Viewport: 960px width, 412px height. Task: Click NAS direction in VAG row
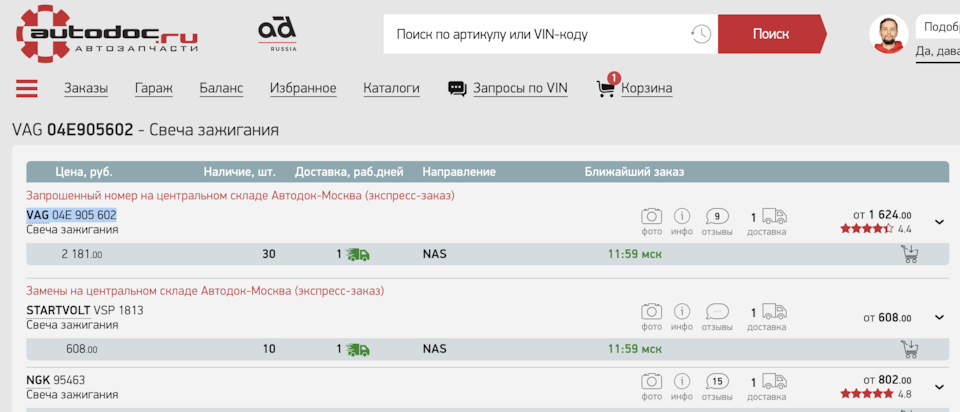tap(434, 254)
